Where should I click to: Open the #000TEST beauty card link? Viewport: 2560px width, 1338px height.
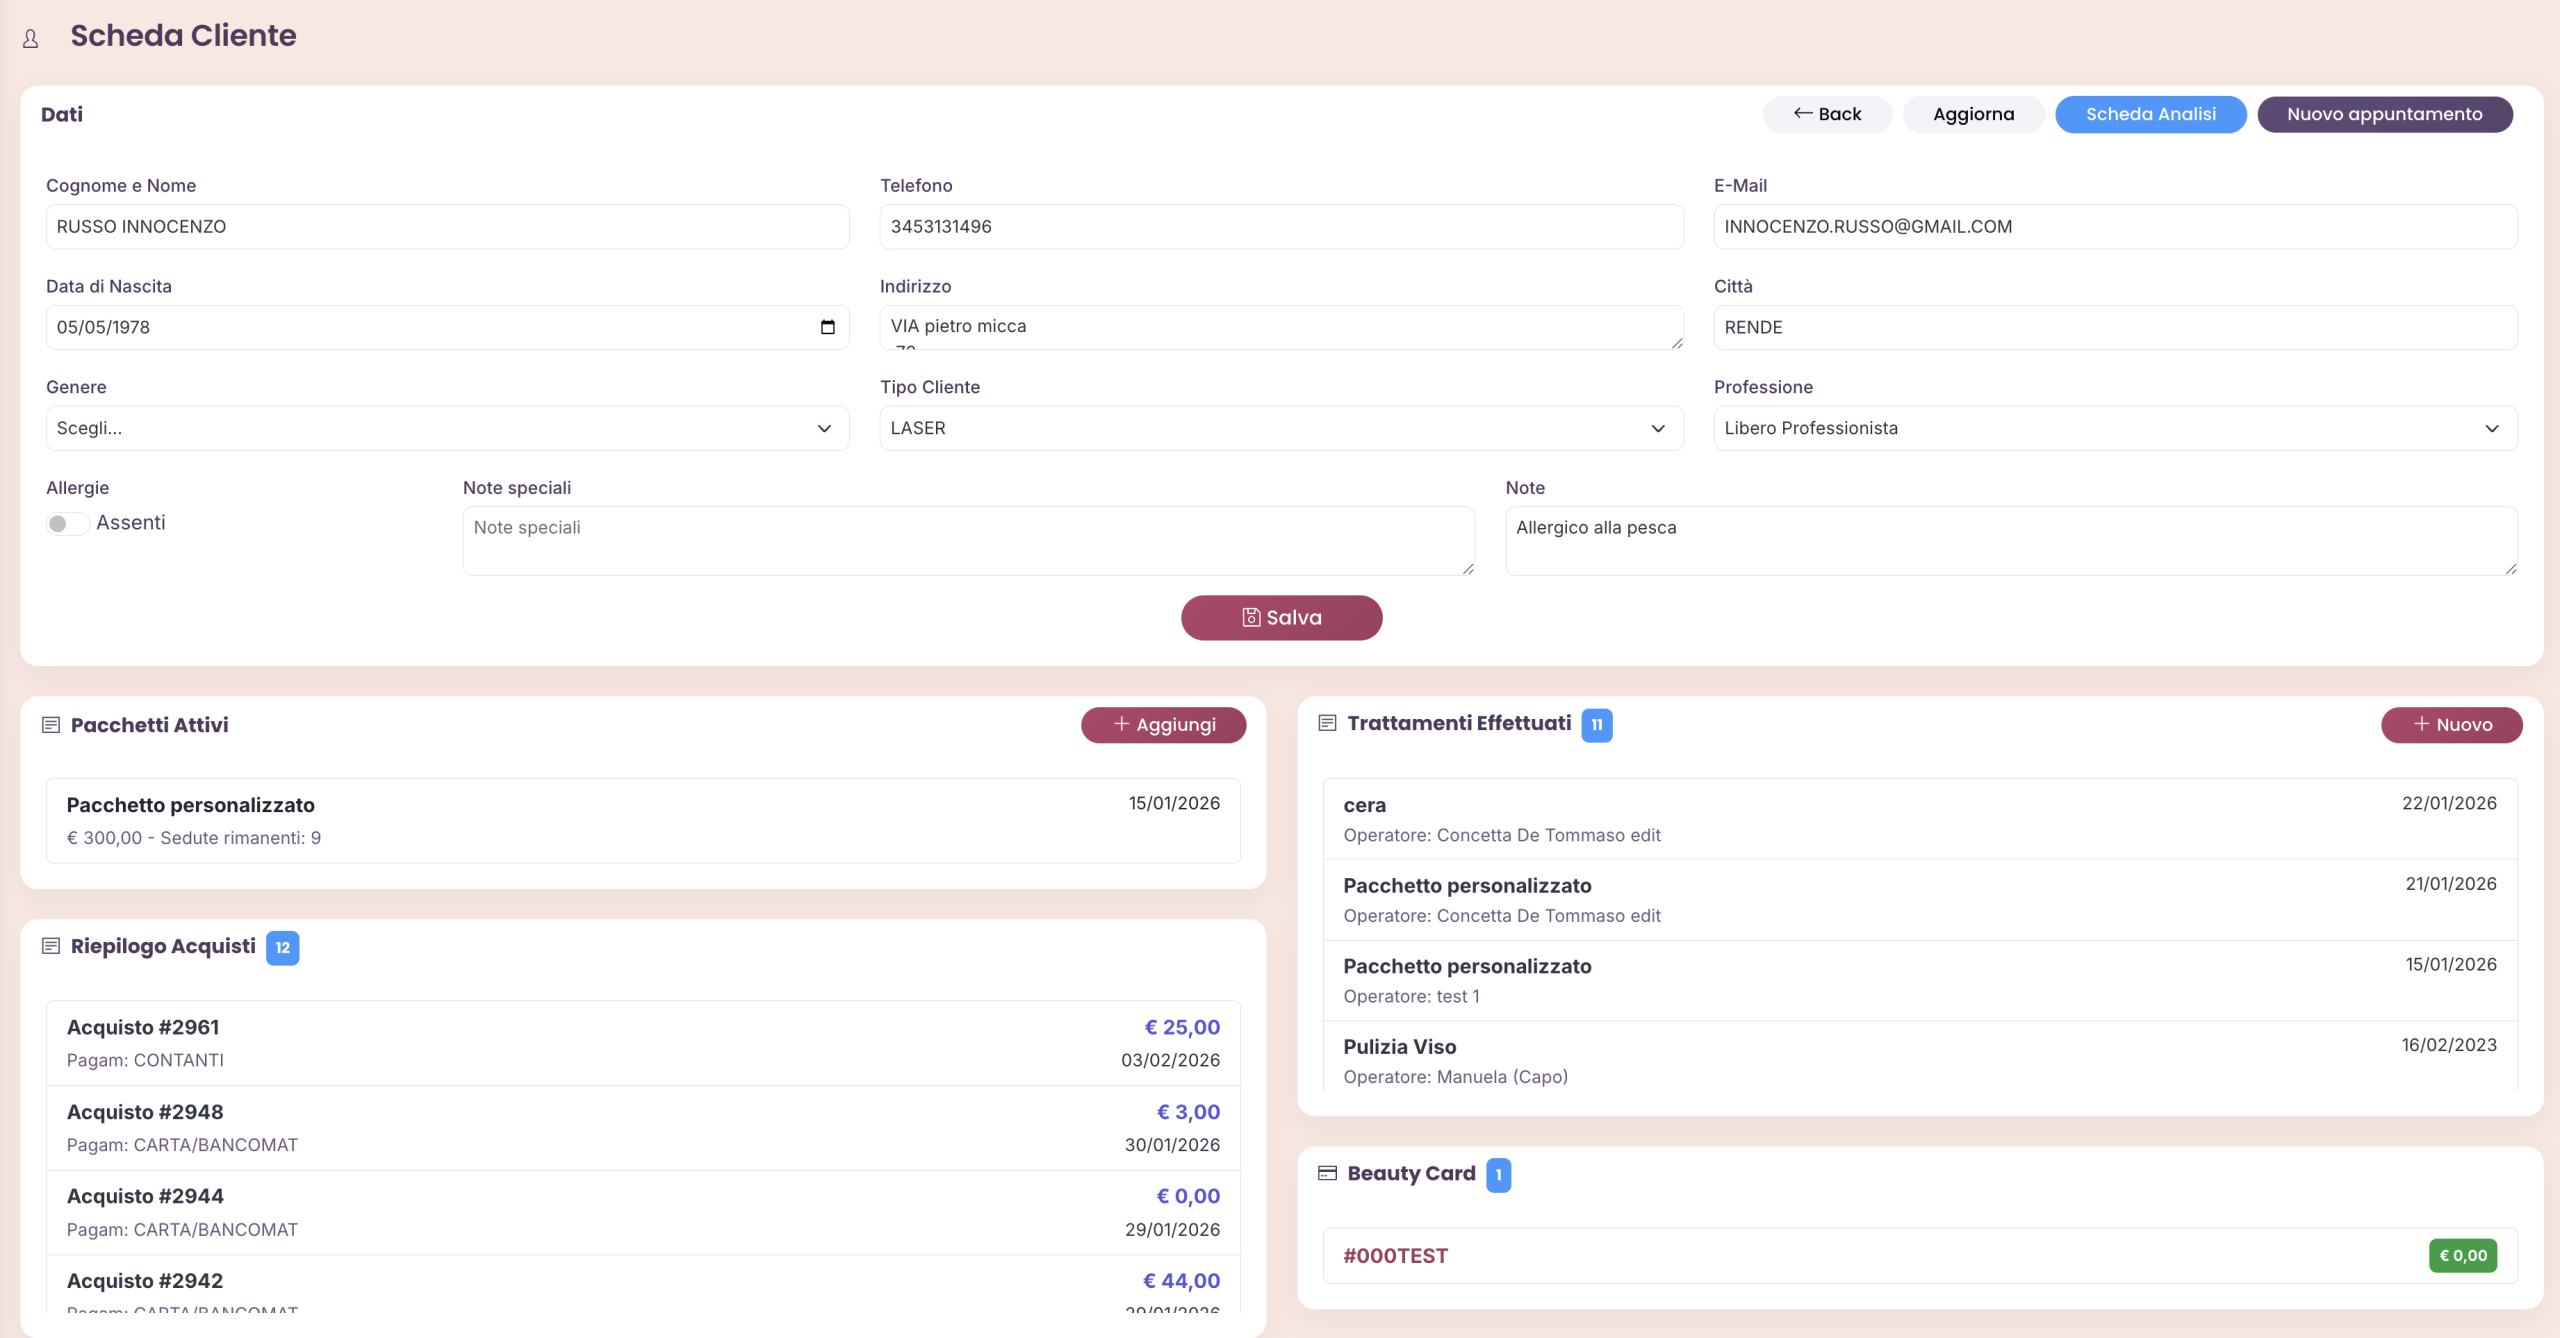[1395, 1256]
